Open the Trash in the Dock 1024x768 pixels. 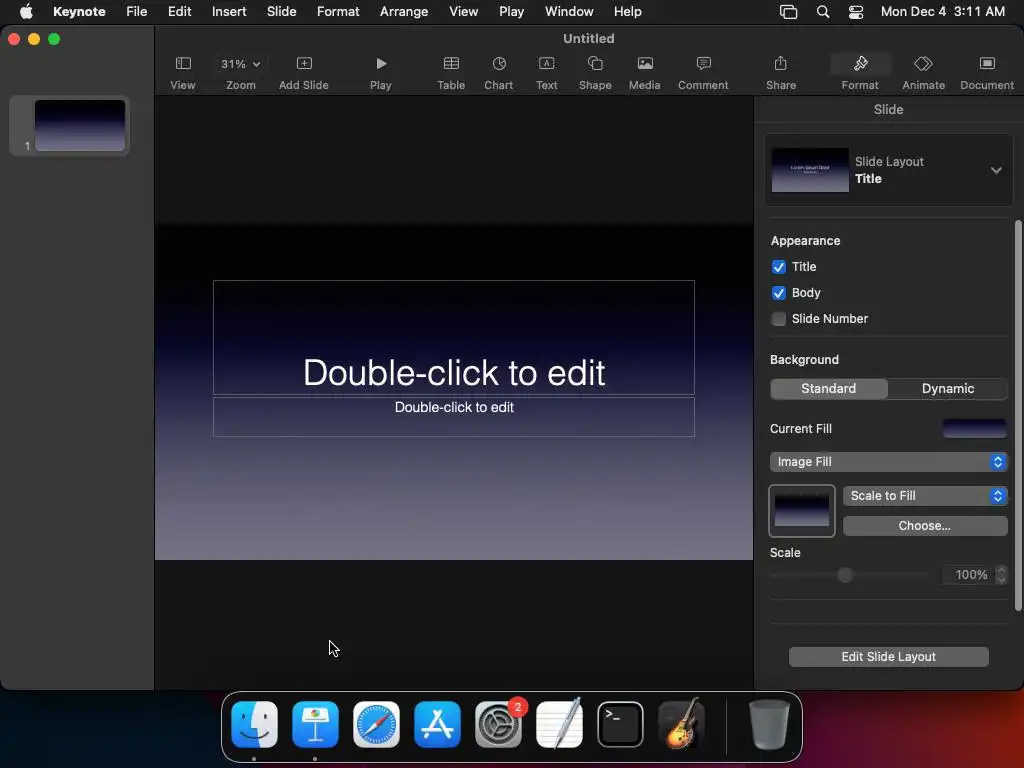[x=769, y=725]
